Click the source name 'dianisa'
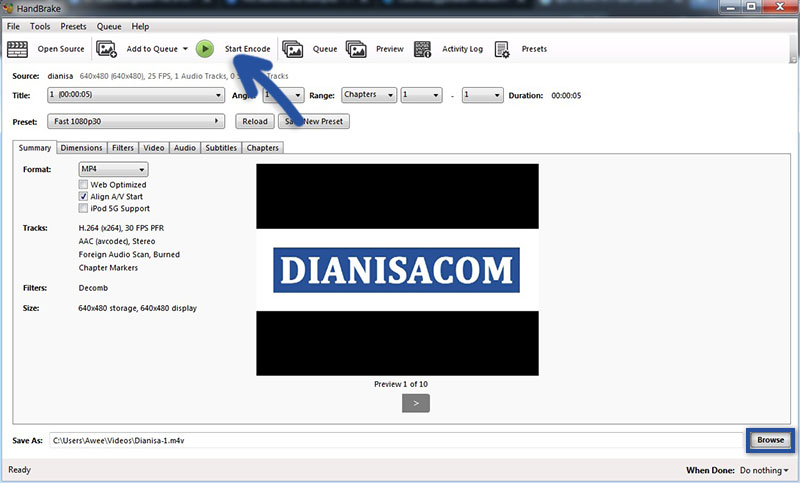The image size is (800, 483). point(60,76)
